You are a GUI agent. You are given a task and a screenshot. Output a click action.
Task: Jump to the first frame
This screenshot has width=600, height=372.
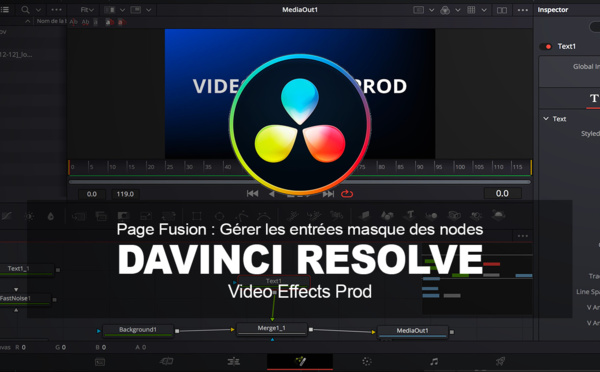click(x=252, y=194)
